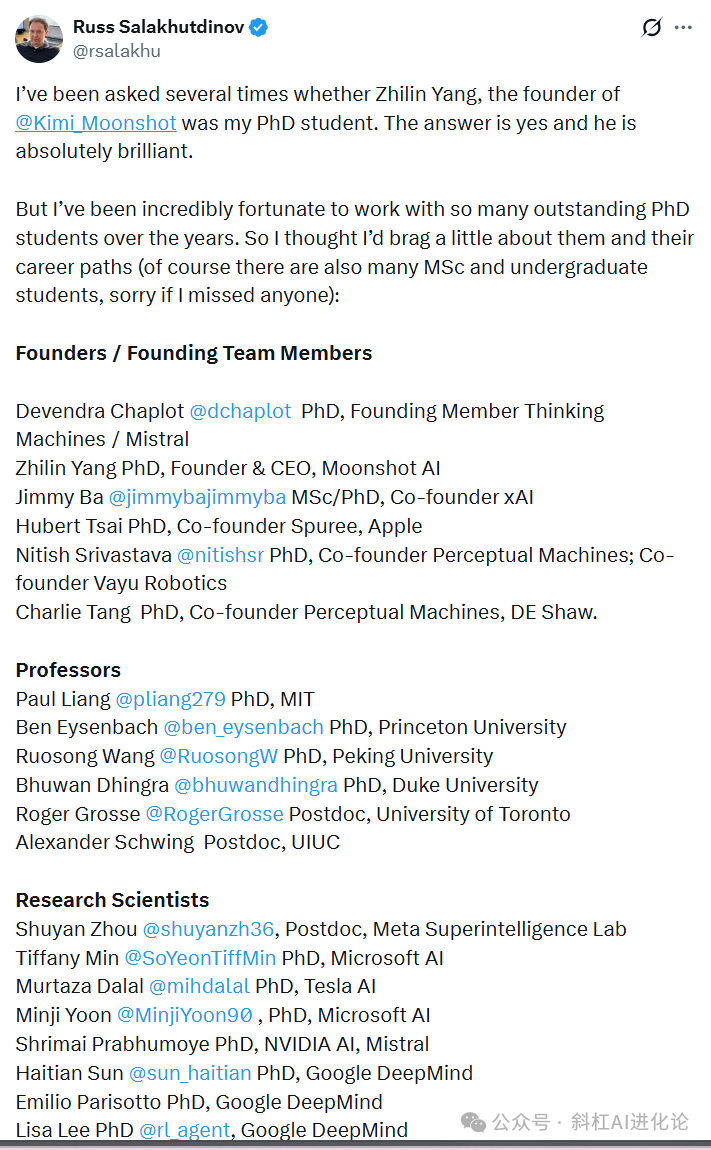
Task: Open @RogerGrosse profile link
Action: (x=214, y=814)
